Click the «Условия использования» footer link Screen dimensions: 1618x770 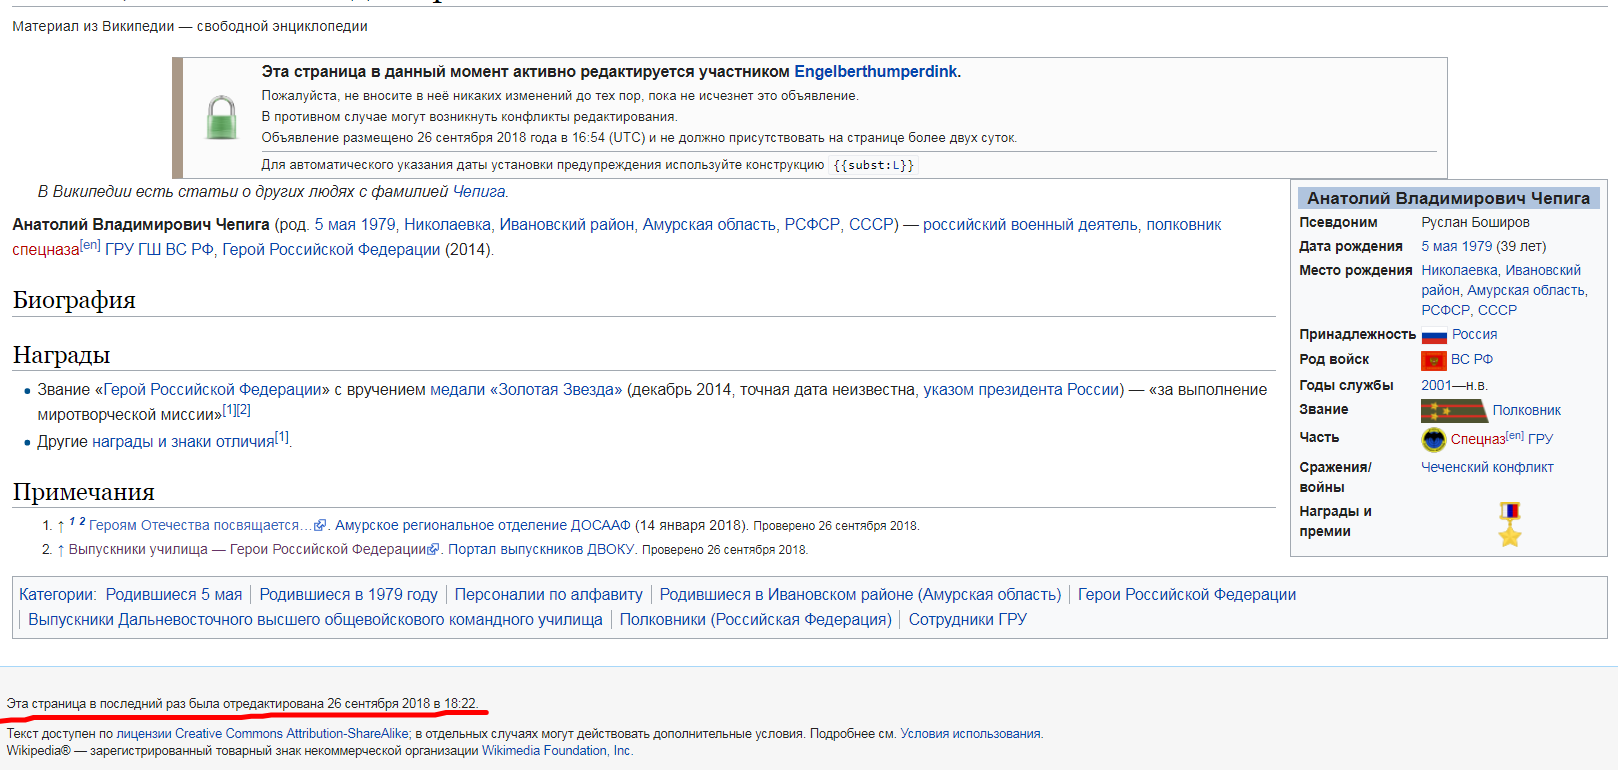point(970,734)
